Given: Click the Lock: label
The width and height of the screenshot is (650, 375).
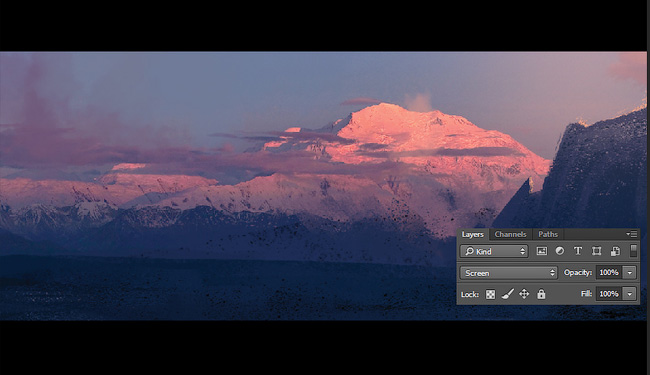Looking at the screenshot, I should [470, 295].
